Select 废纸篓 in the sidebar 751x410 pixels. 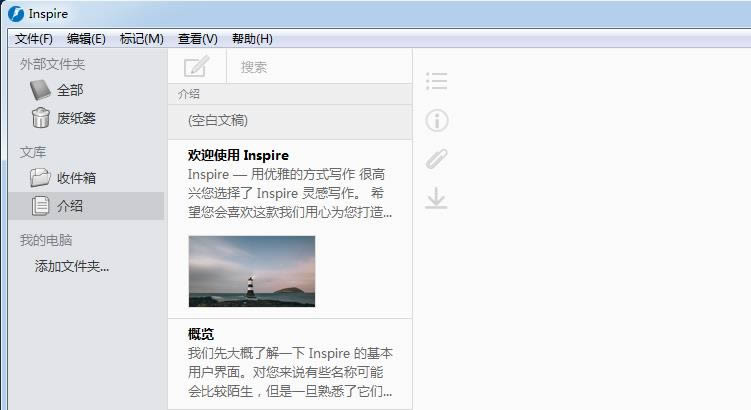[x=76, y=118]
